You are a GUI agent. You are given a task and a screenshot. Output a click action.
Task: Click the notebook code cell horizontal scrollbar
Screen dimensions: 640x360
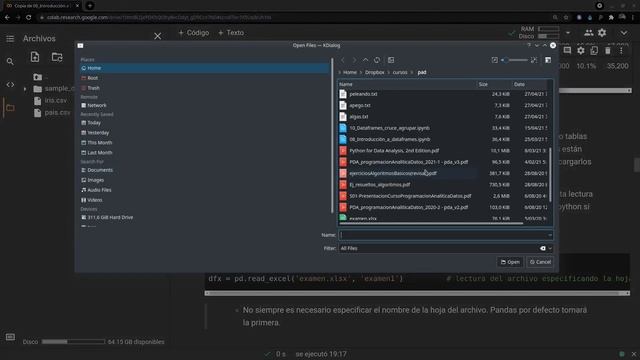(417, 293)
